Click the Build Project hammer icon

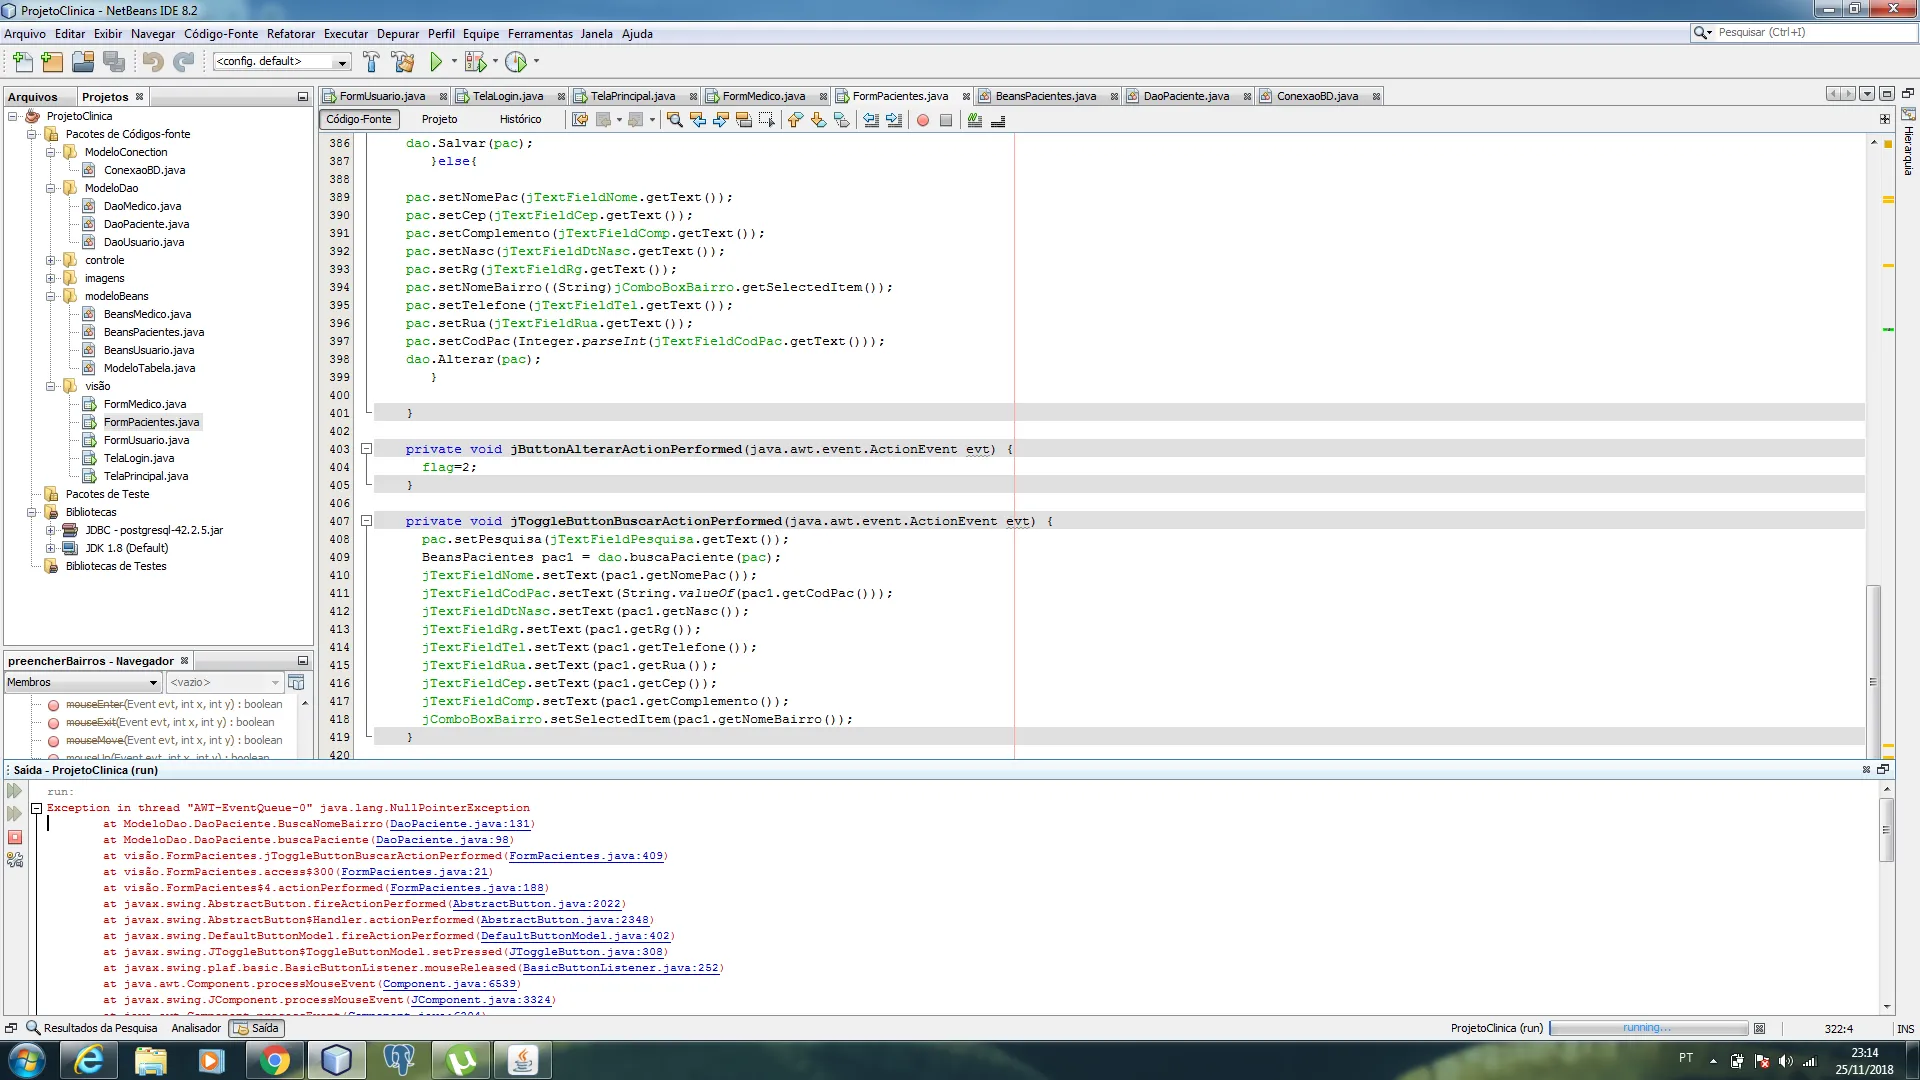coord(371,62)
